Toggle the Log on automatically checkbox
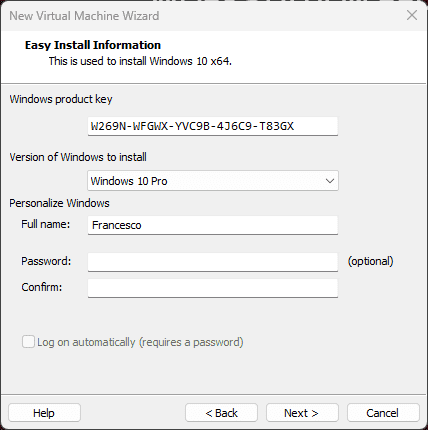This screenshot has width=428, height=430. click(28, 342)
